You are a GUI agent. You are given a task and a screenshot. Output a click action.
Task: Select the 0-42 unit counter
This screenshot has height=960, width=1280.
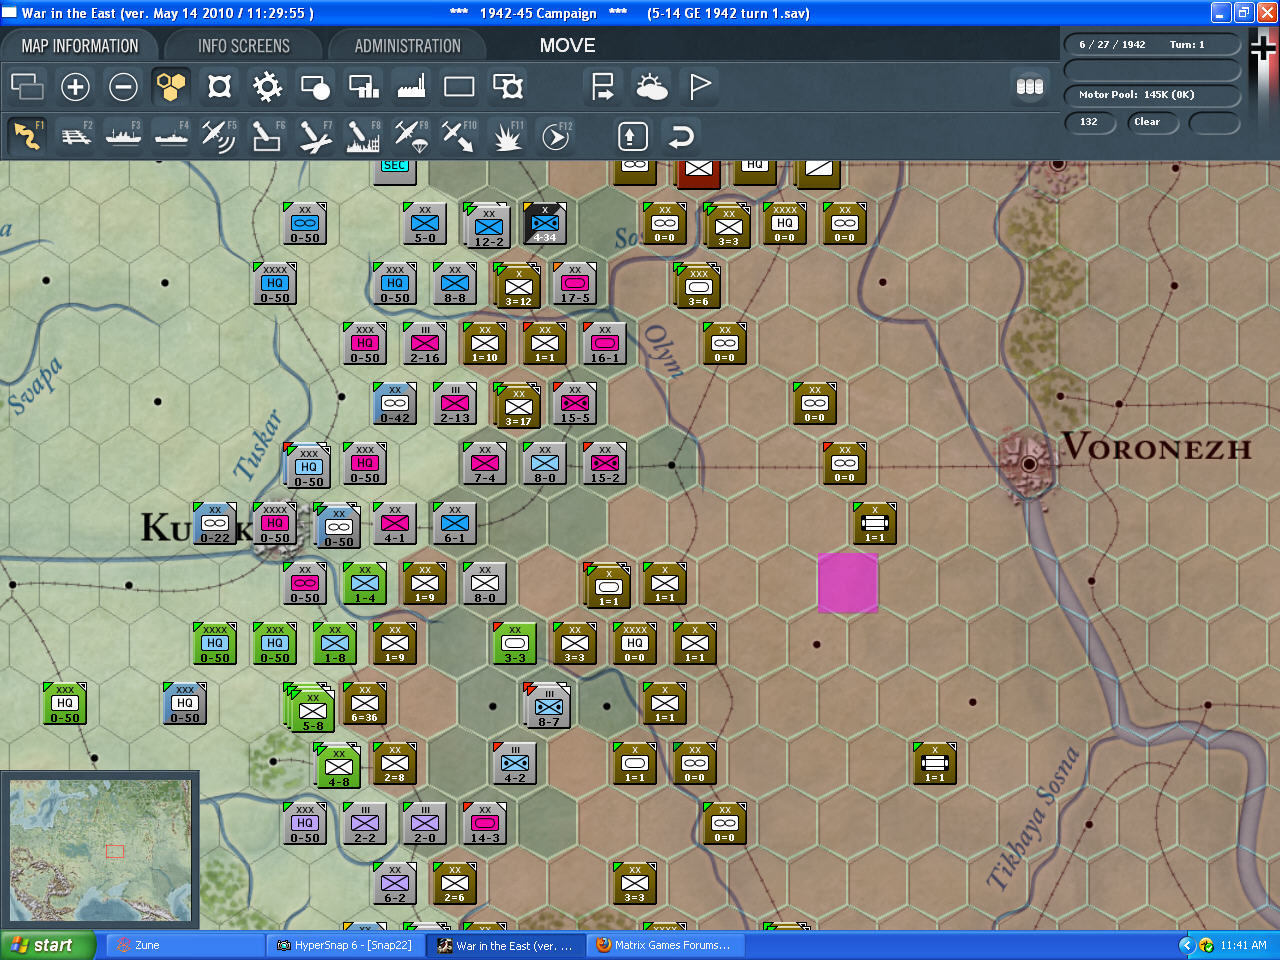[395, 404]
